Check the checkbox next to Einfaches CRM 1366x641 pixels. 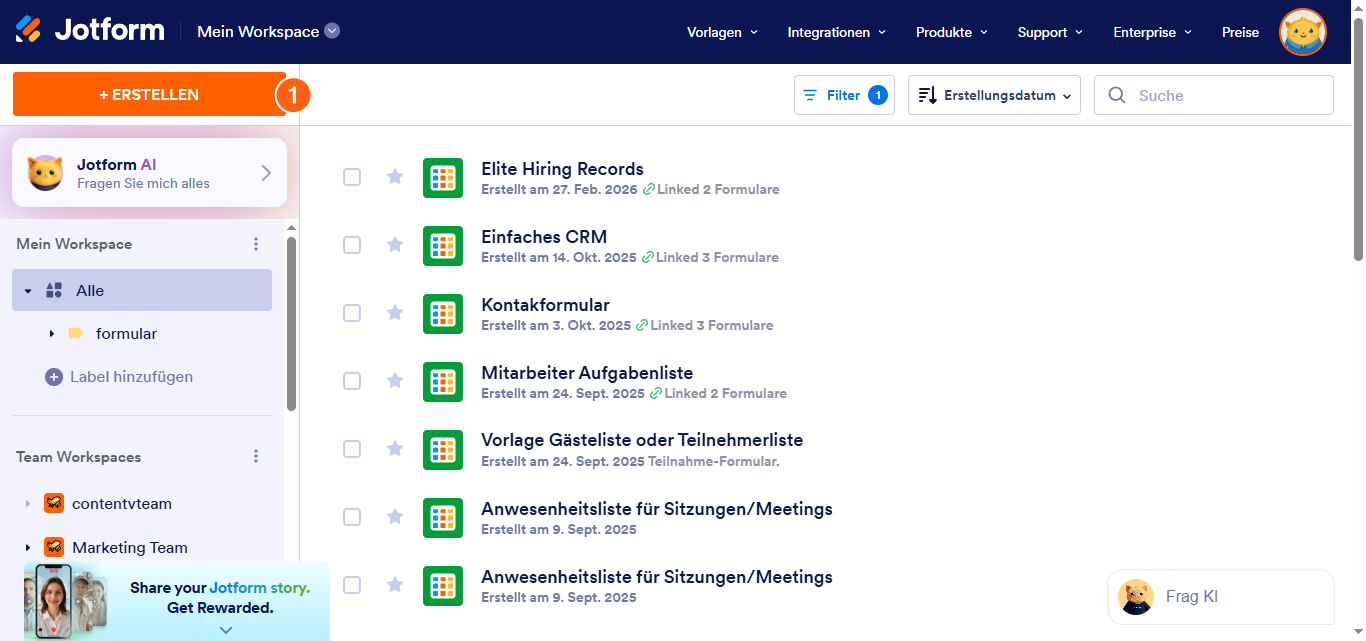pyautogui.click(x=351, y=245)
